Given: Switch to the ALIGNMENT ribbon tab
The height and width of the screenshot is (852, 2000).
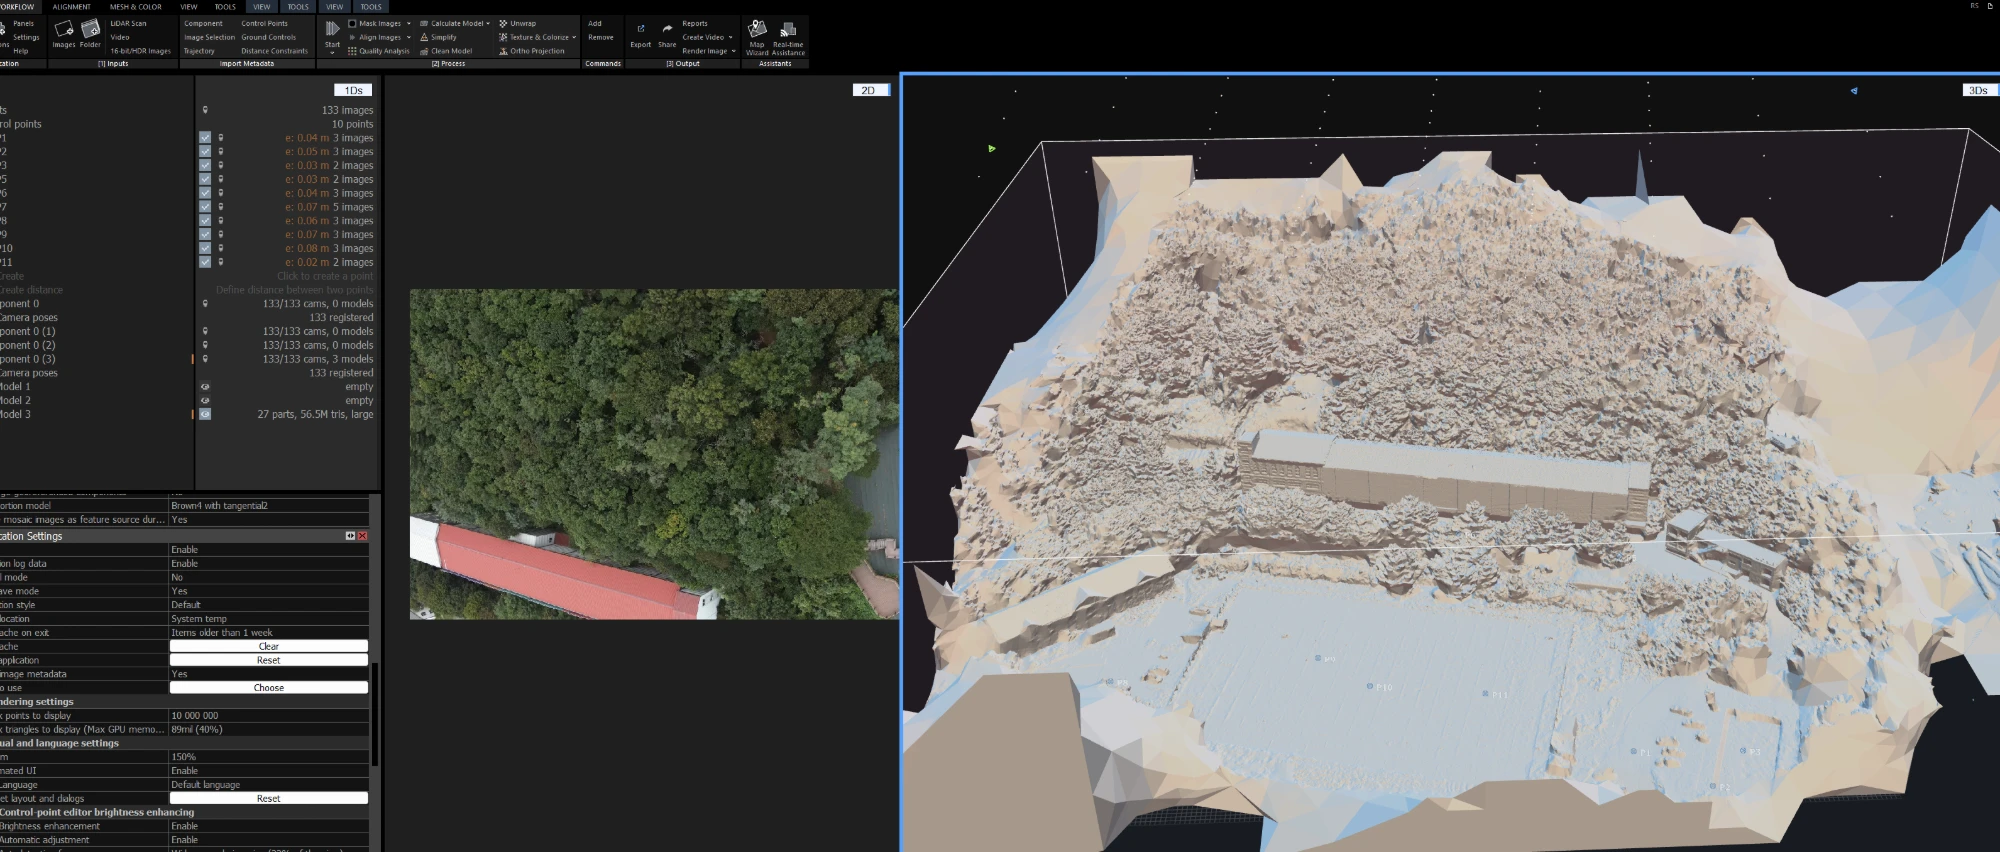Looking at the screenshot, I should pos(72,7).
